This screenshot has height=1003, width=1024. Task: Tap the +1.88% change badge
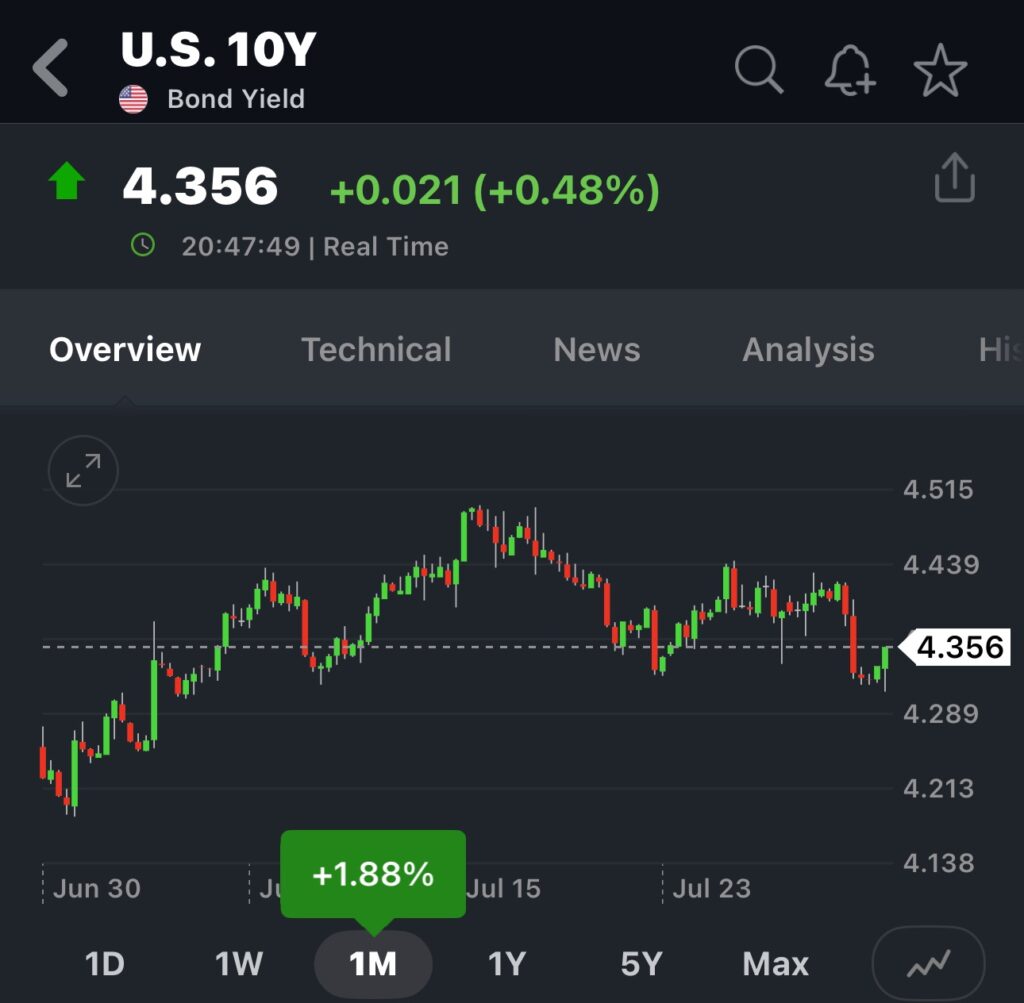(x=373, y=874)
